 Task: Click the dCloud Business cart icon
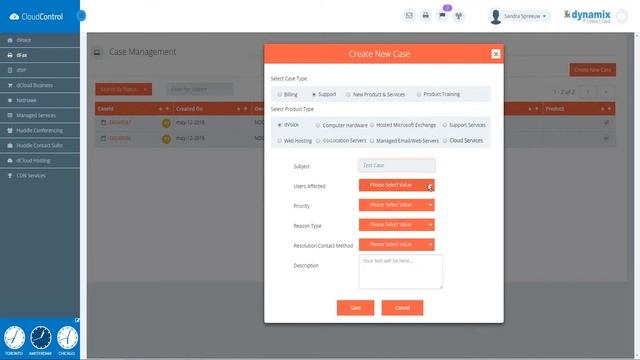click(10, 85)
